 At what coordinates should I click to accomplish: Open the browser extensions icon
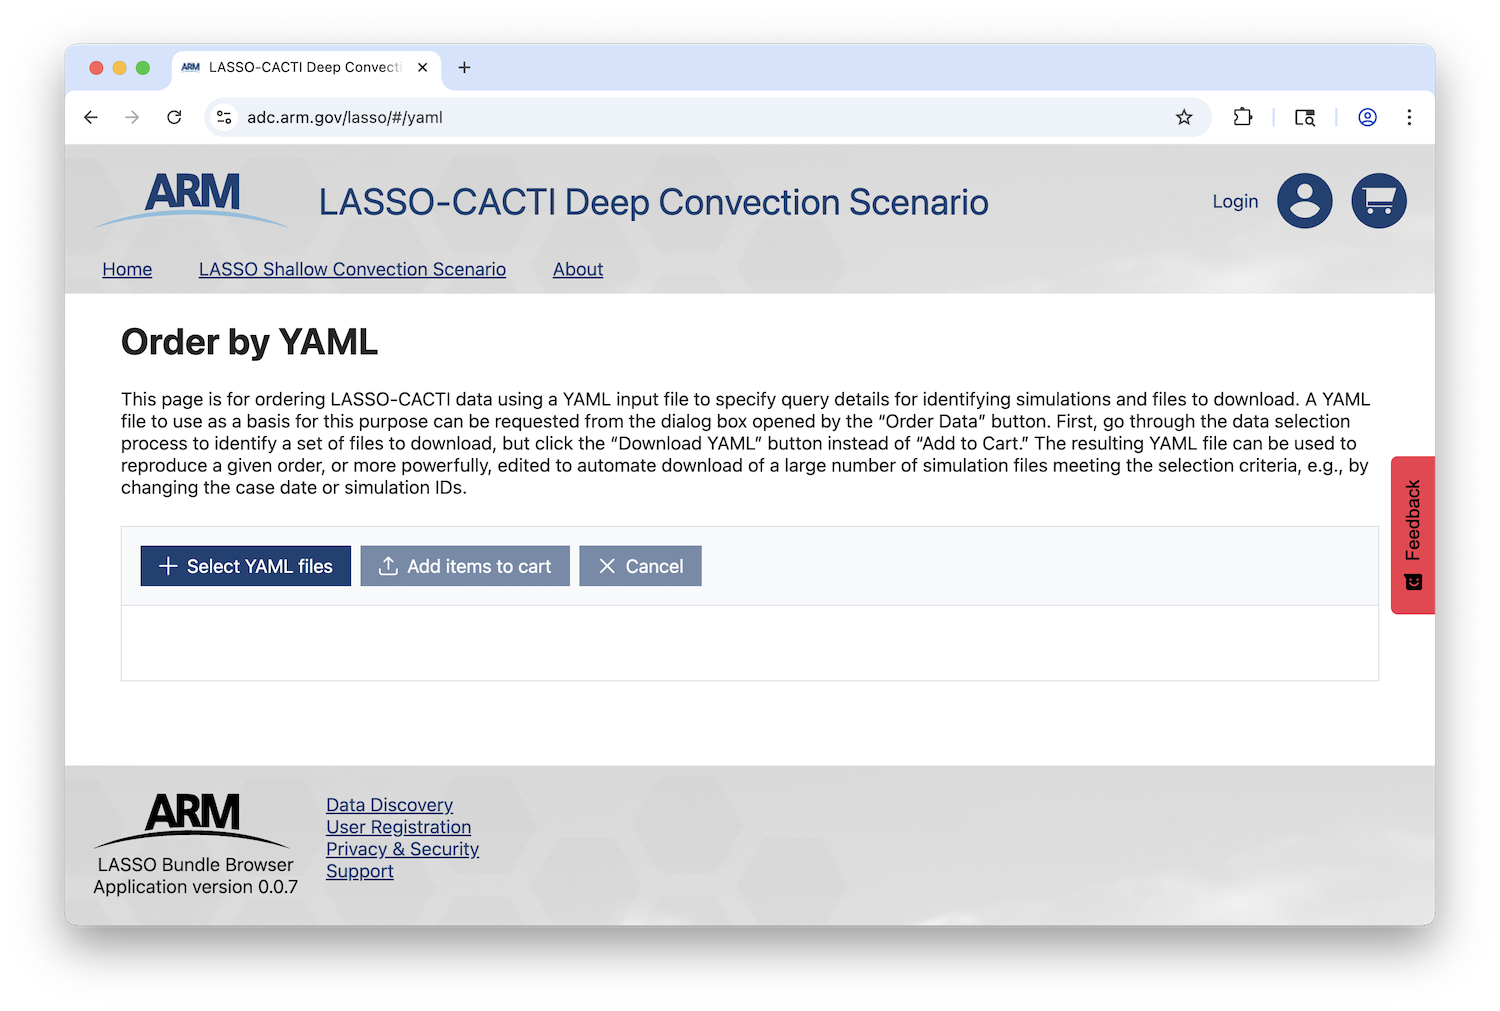(1243, 117)
